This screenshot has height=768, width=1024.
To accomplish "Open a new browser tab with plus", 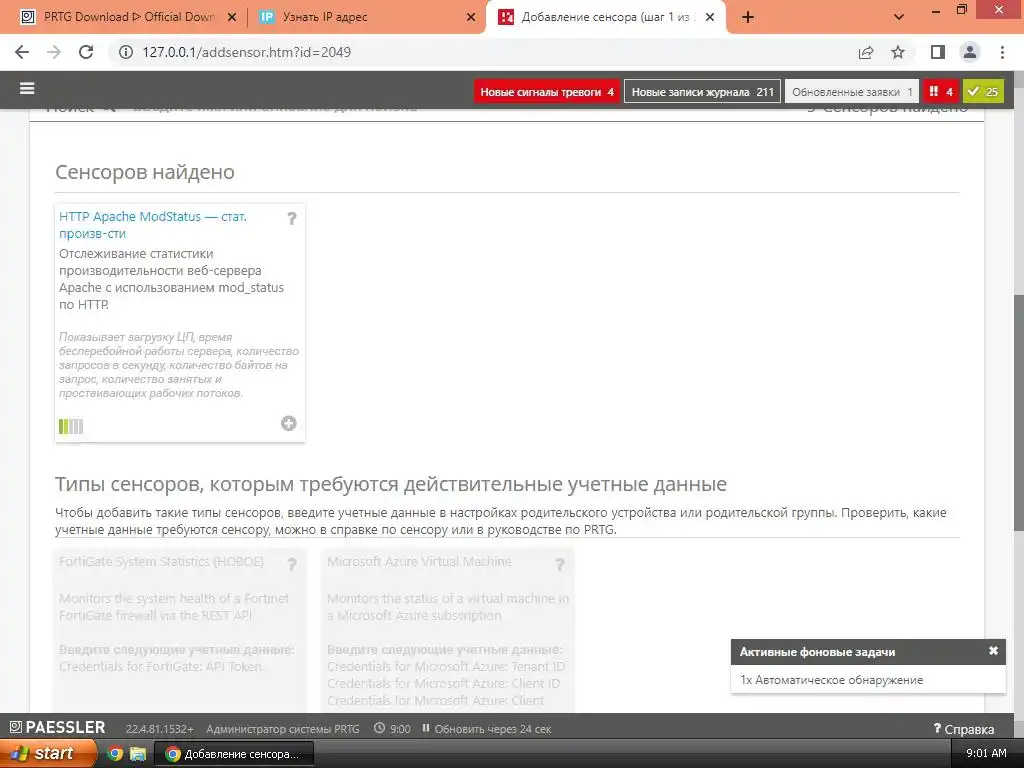I will [748, 17].
